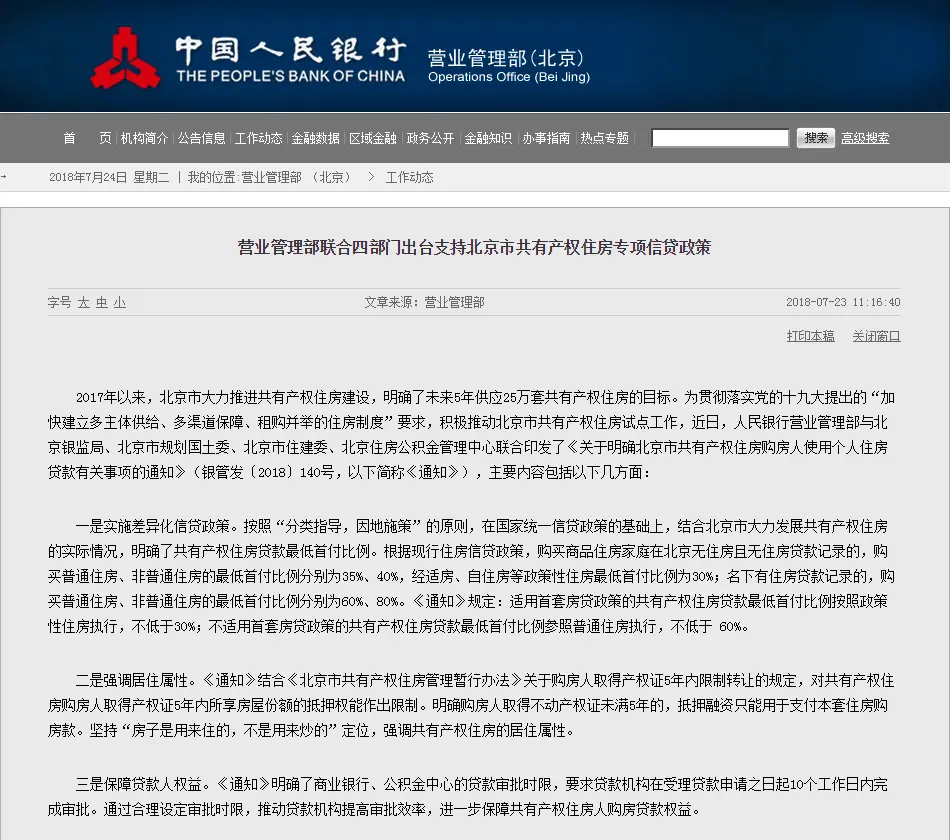Click the 关闭窗口 close window link
This screenshot has width=952, height=840.
tap(876, 336)
